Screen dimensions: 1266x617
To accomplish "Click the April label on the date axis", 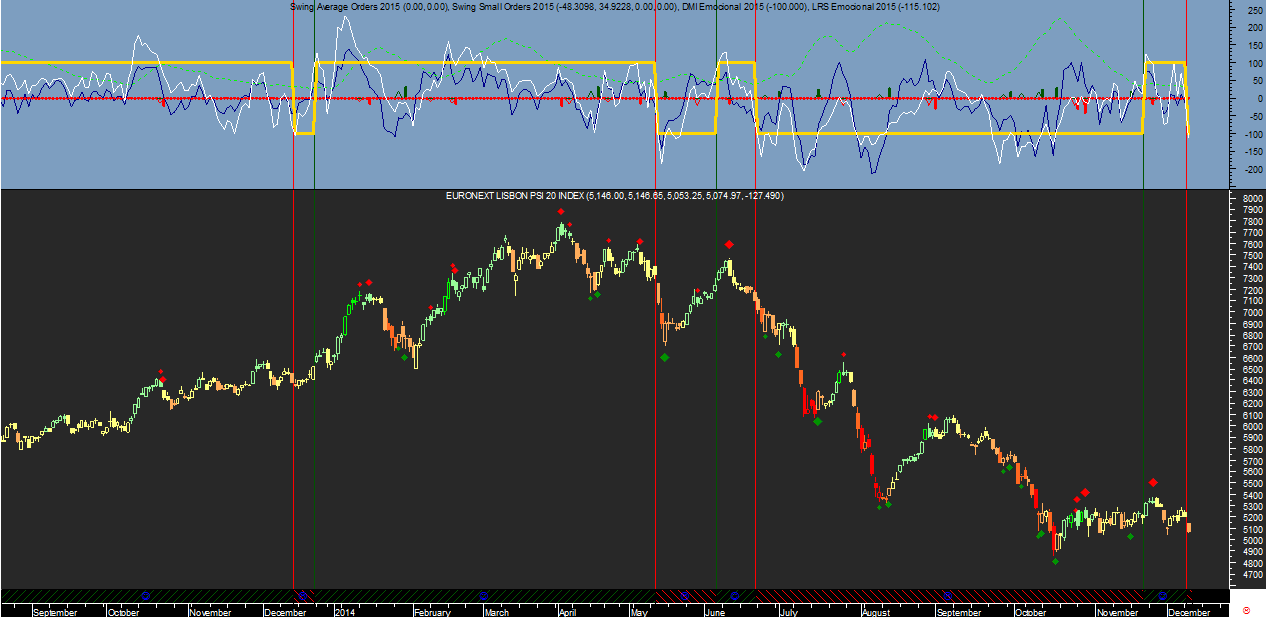I will (x=567, y=612).
